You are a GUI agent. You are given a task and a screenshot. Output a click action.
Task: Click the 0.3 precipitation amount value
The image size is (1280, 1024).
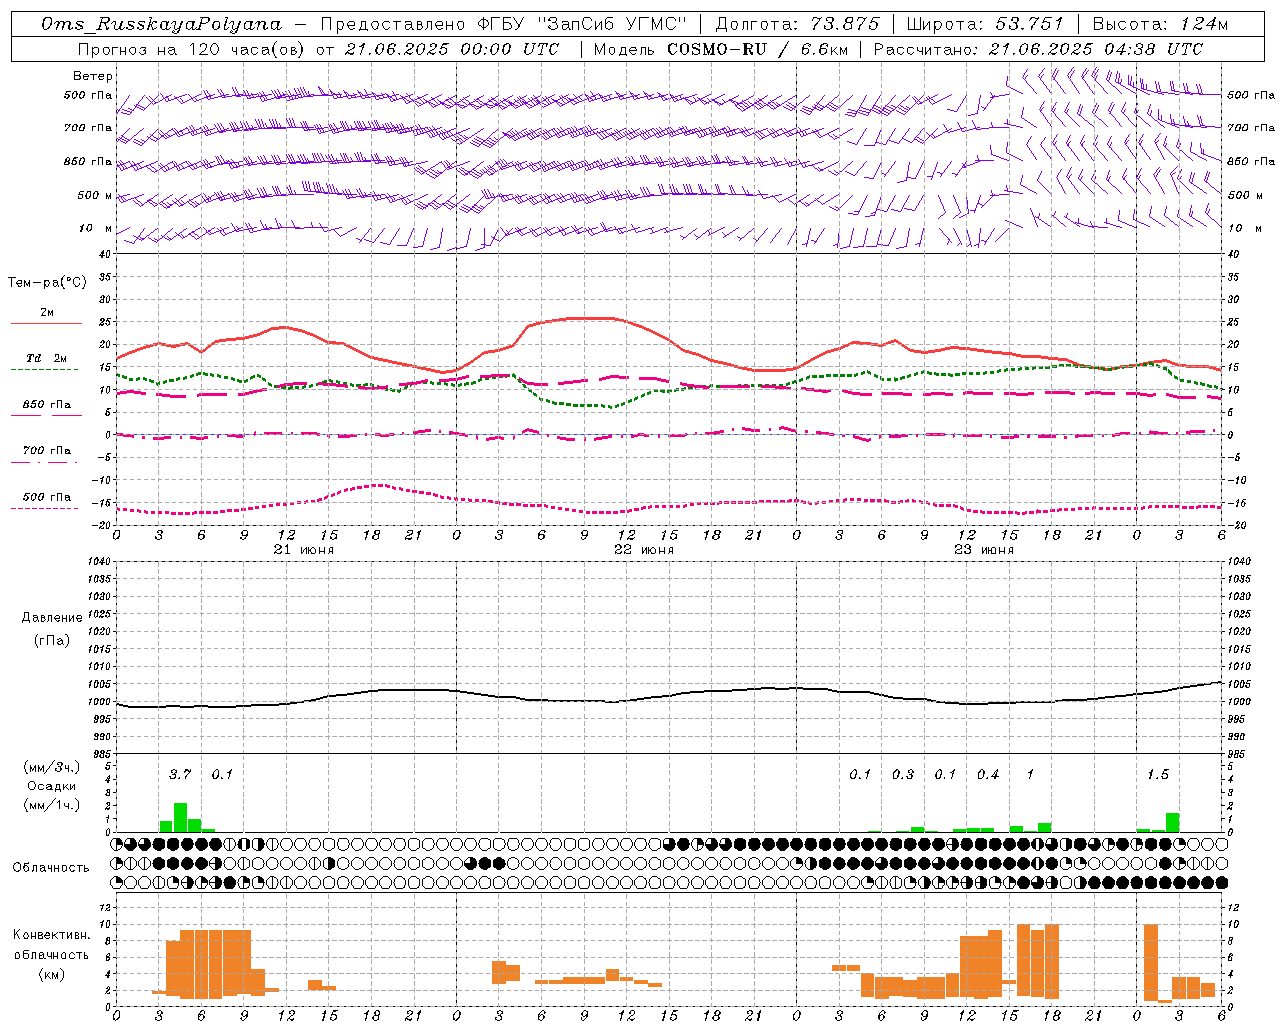click(903, 774)
